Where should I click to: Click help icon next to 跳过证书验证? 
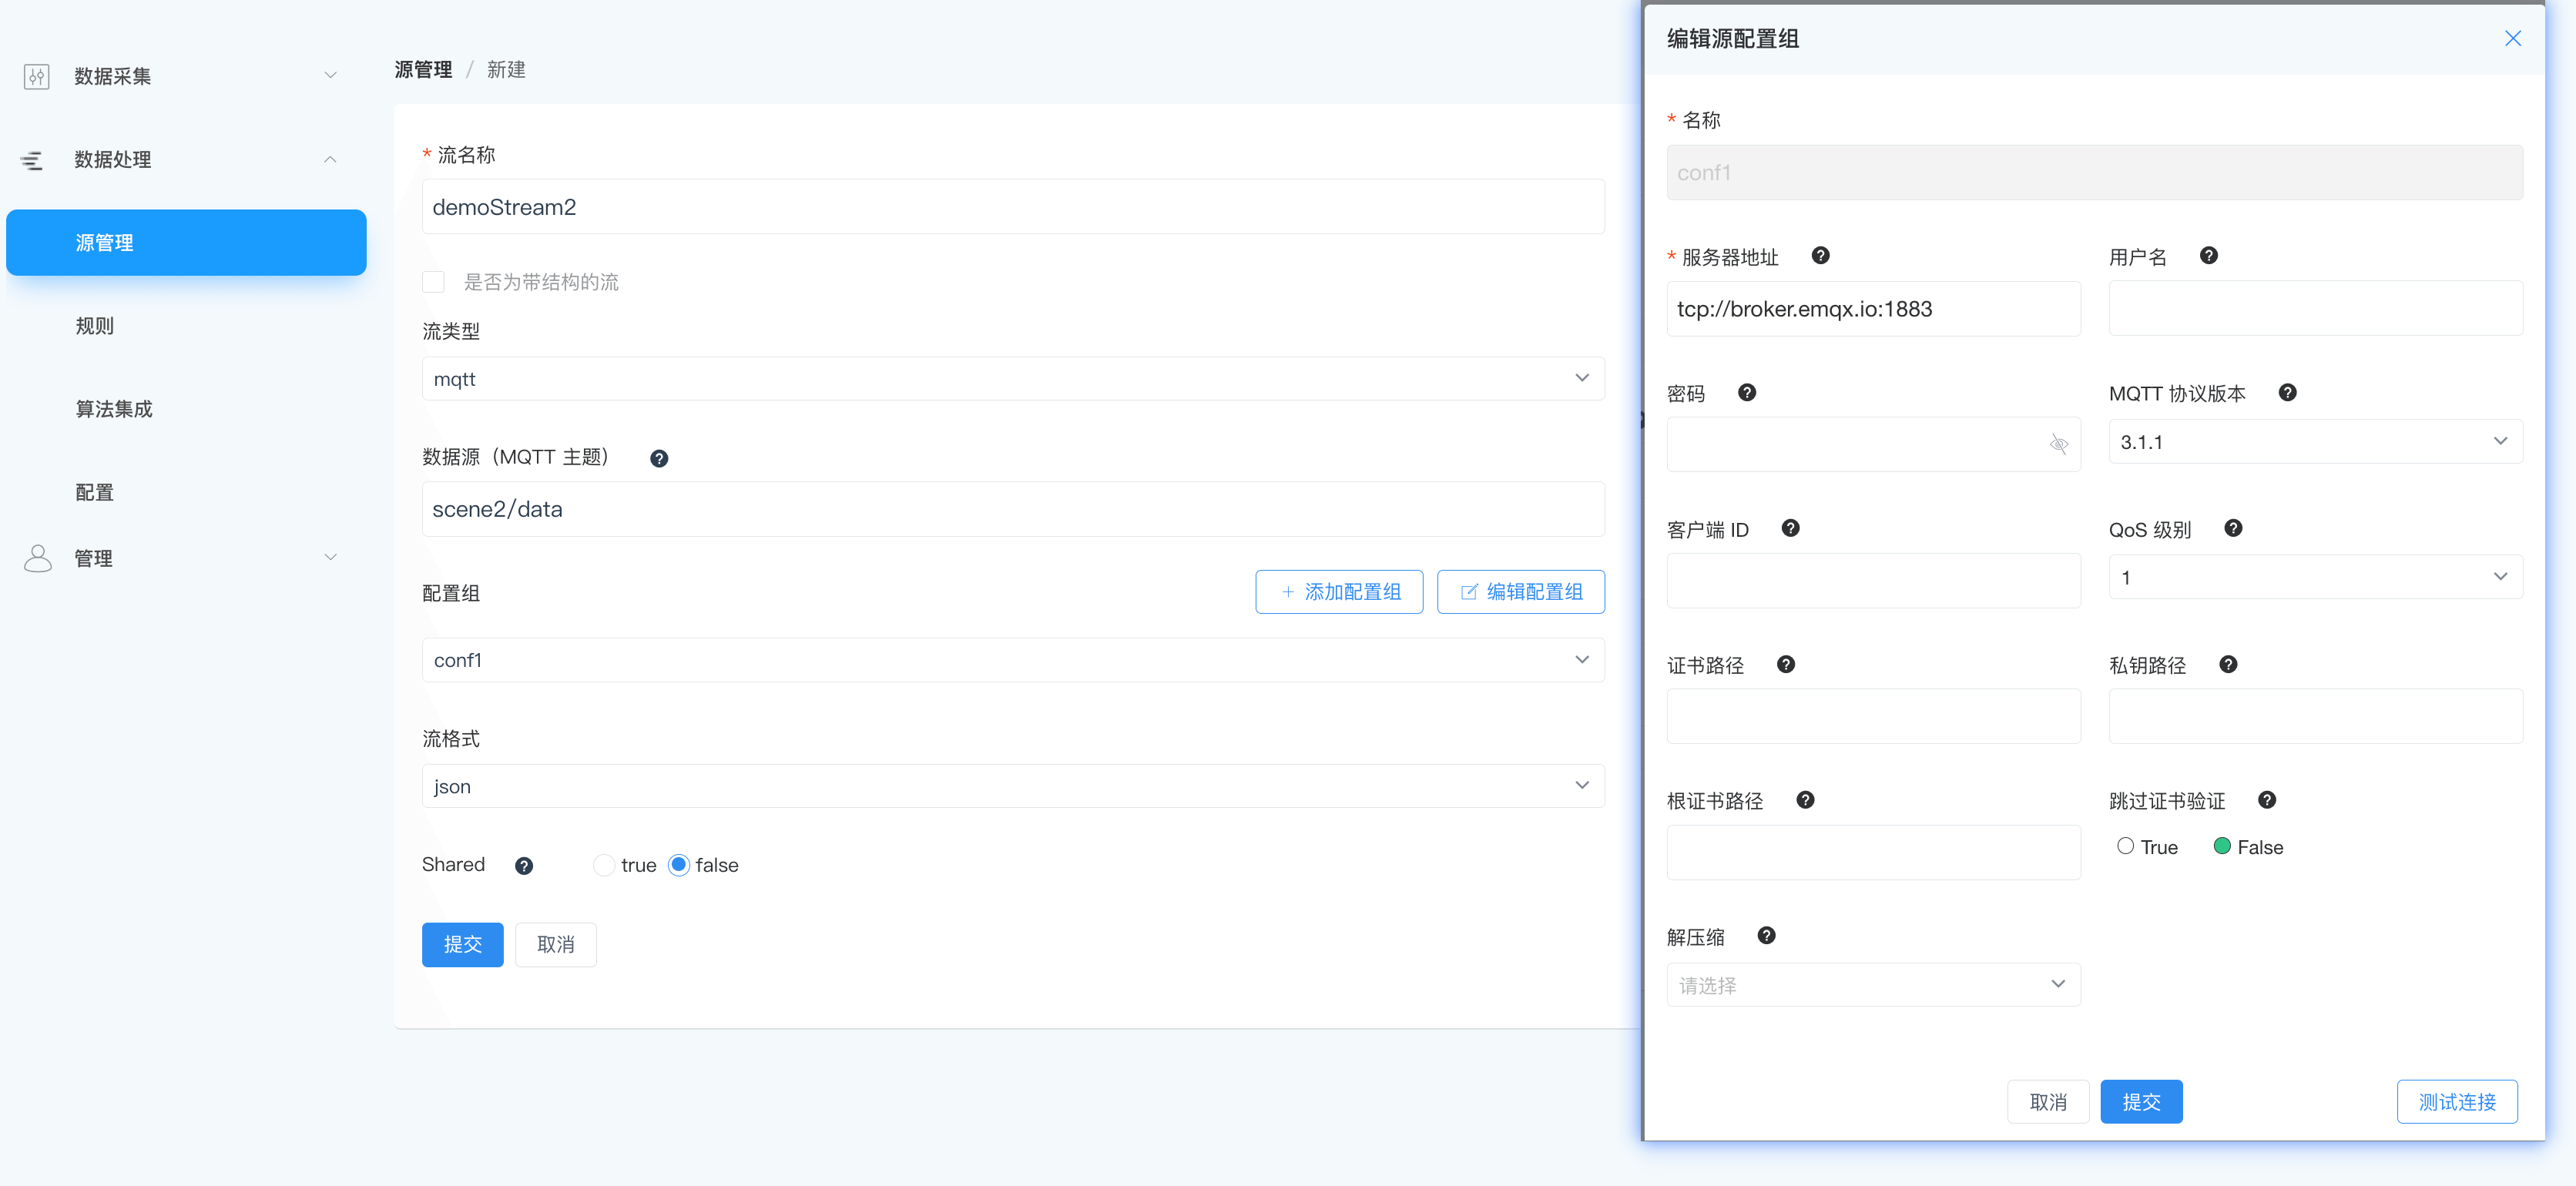click(x=2267, y=800)
